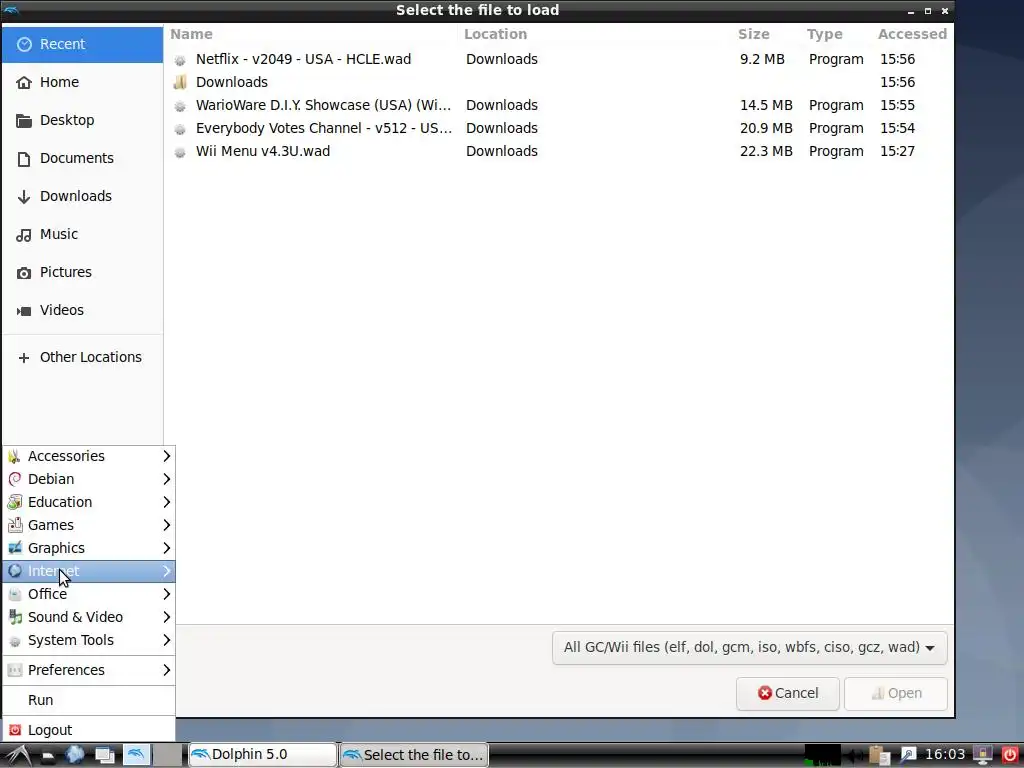Click the 15:55 accessed time cell
The image size is (1024, 768).
(897, 105)
